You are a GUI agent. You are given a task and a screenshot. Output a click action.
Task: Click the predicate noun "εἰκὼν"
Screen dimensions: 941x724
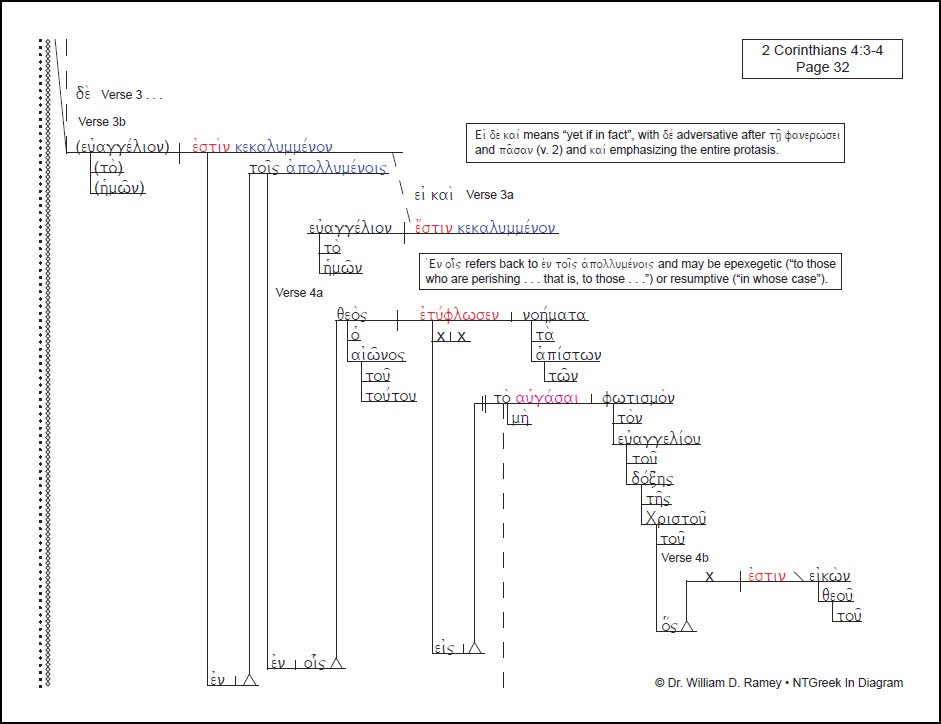coord(829,576)
